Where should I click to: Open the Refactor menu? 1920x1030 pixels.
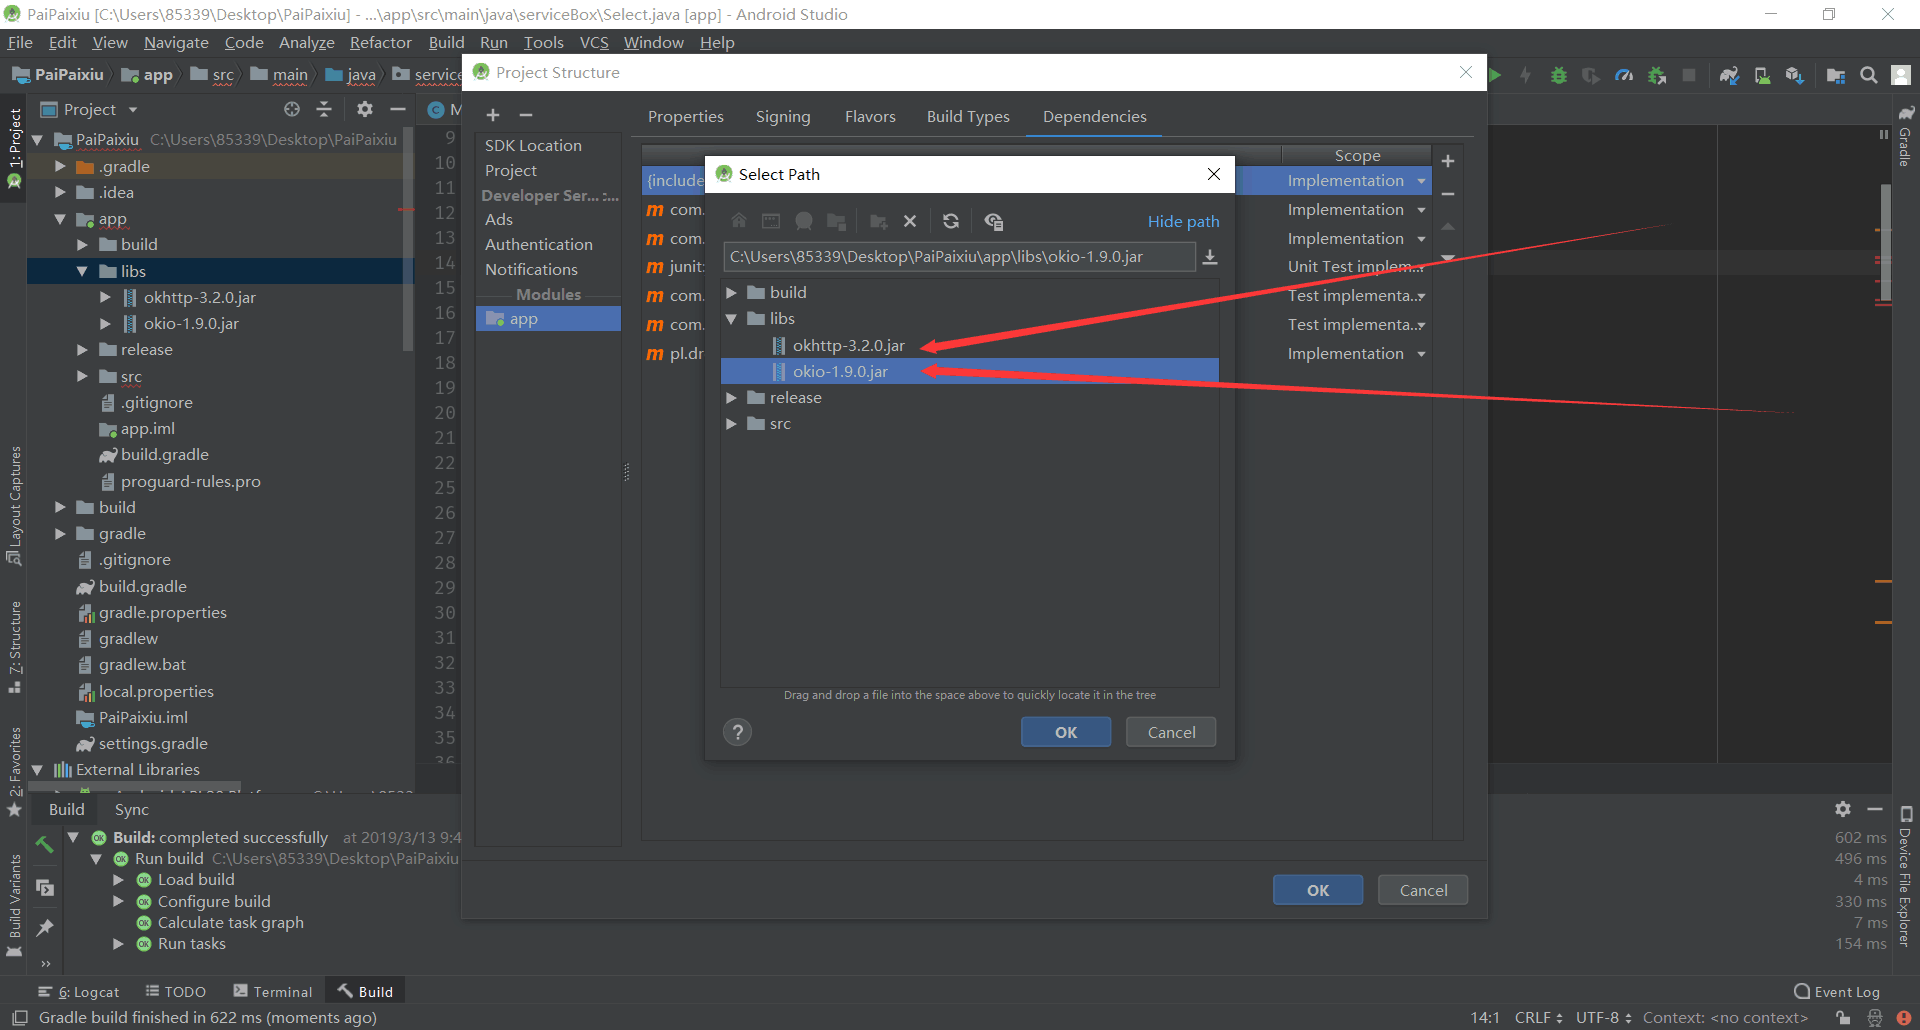(x=380, y=42)
